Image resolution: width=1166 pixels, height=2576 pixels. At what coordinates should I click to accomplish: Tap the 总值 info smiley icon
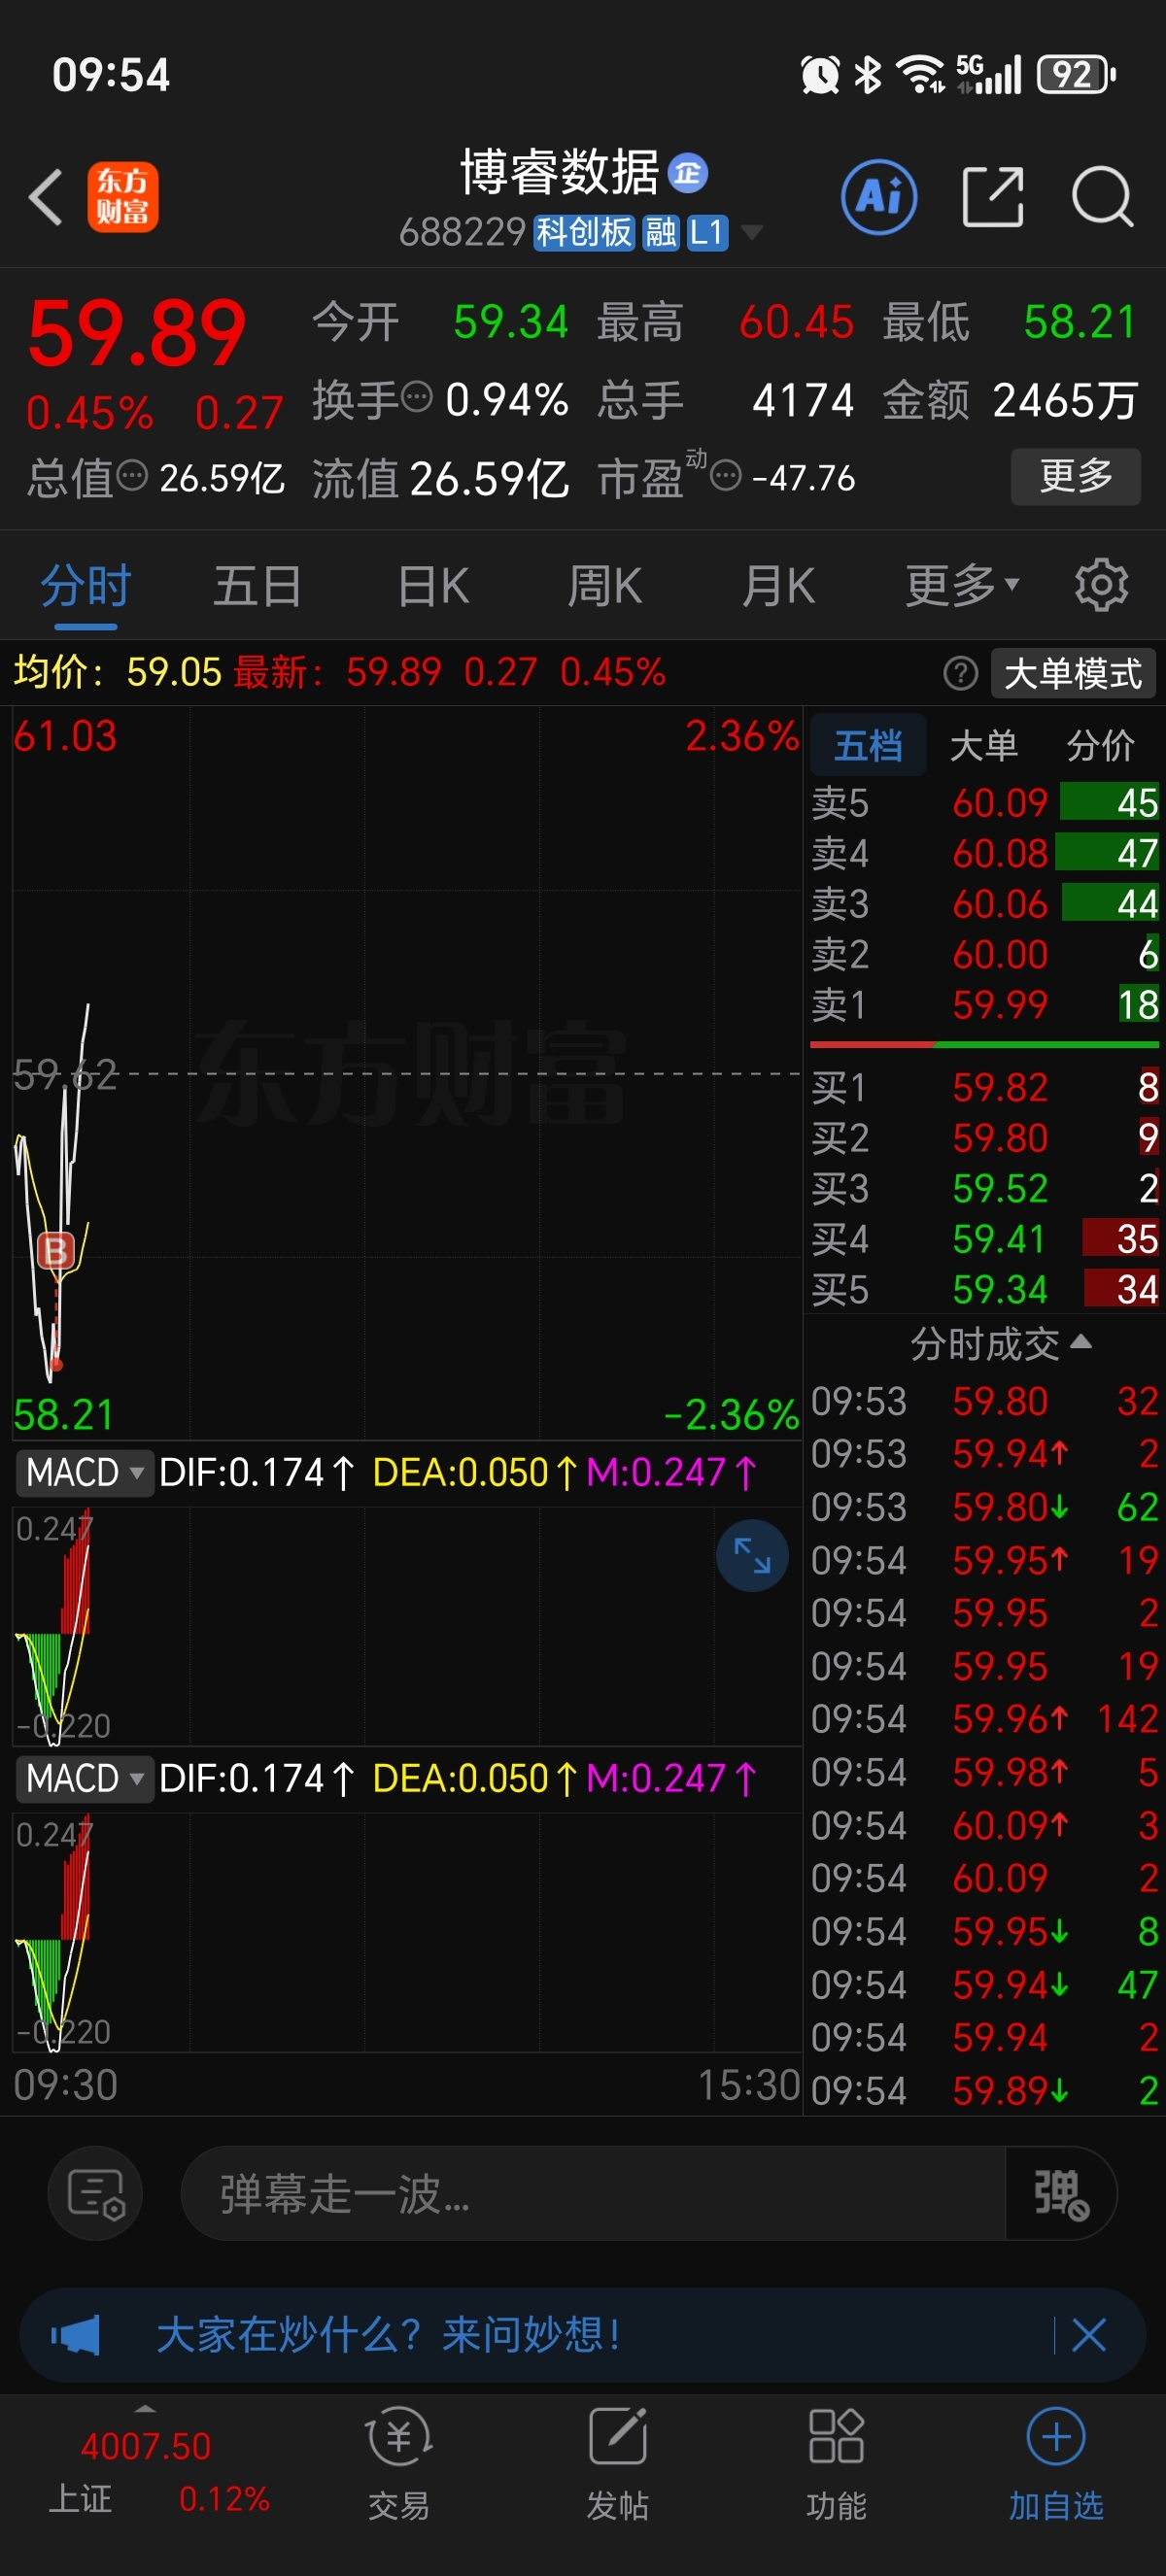tap(132, 476)
